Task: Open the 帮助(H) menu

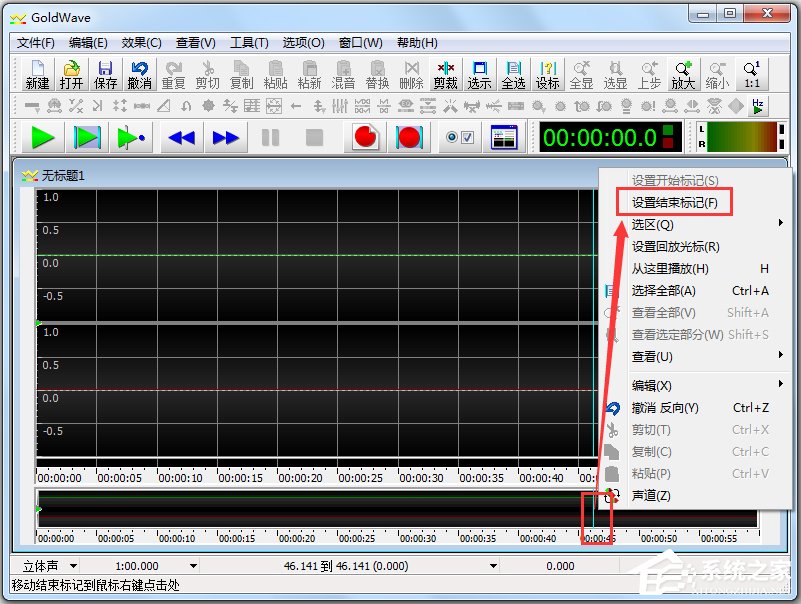Action: click(417, 43)
